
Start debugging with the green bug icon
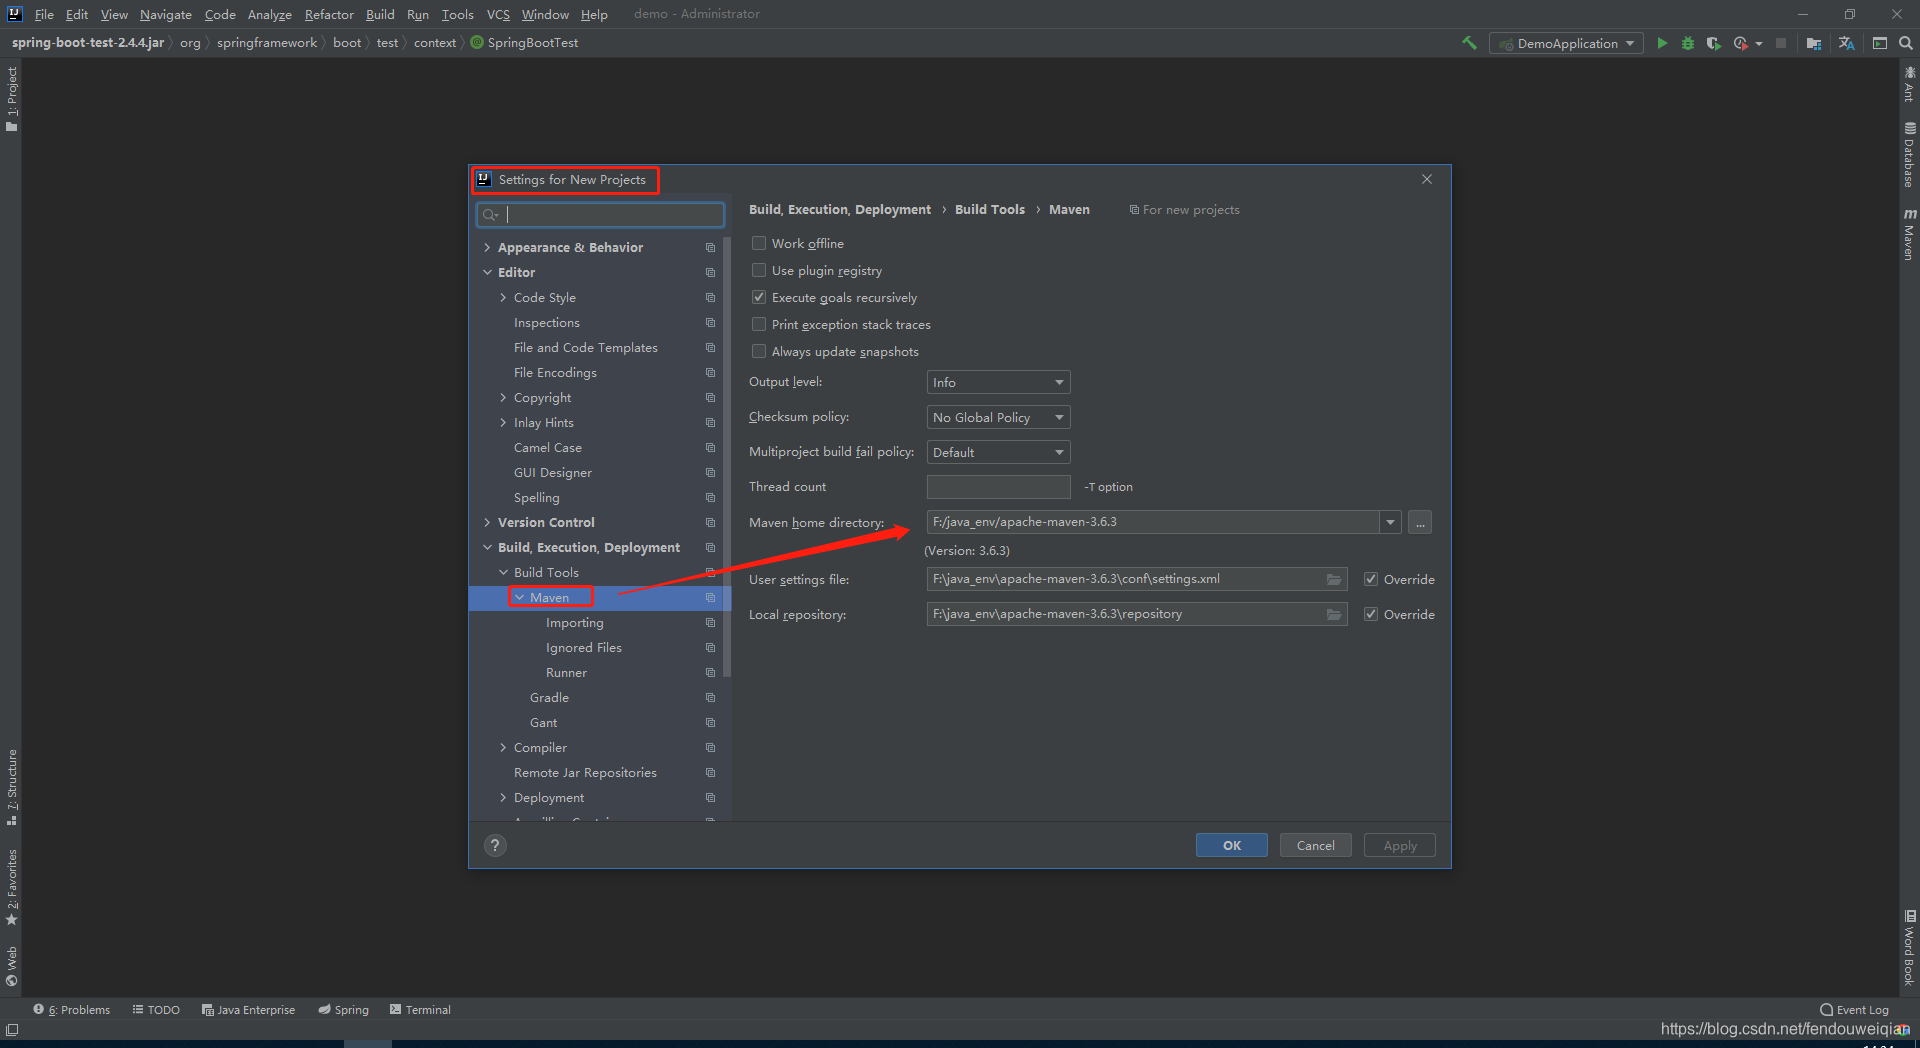point(1688,43)
